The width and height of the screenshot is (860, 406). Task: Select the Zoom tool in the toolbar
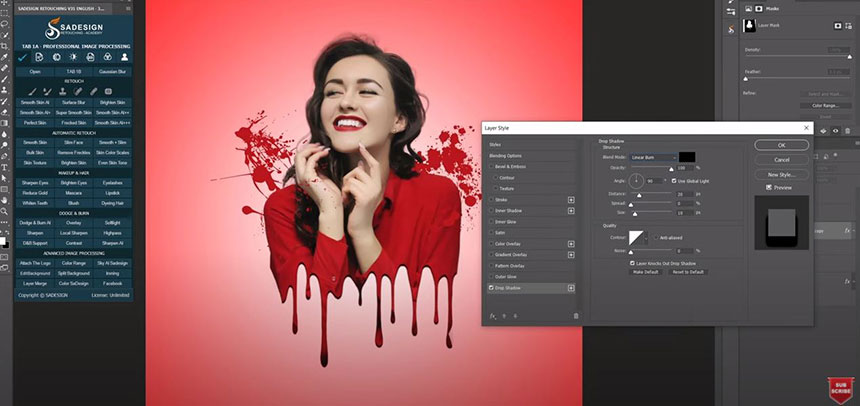[4, 211]
